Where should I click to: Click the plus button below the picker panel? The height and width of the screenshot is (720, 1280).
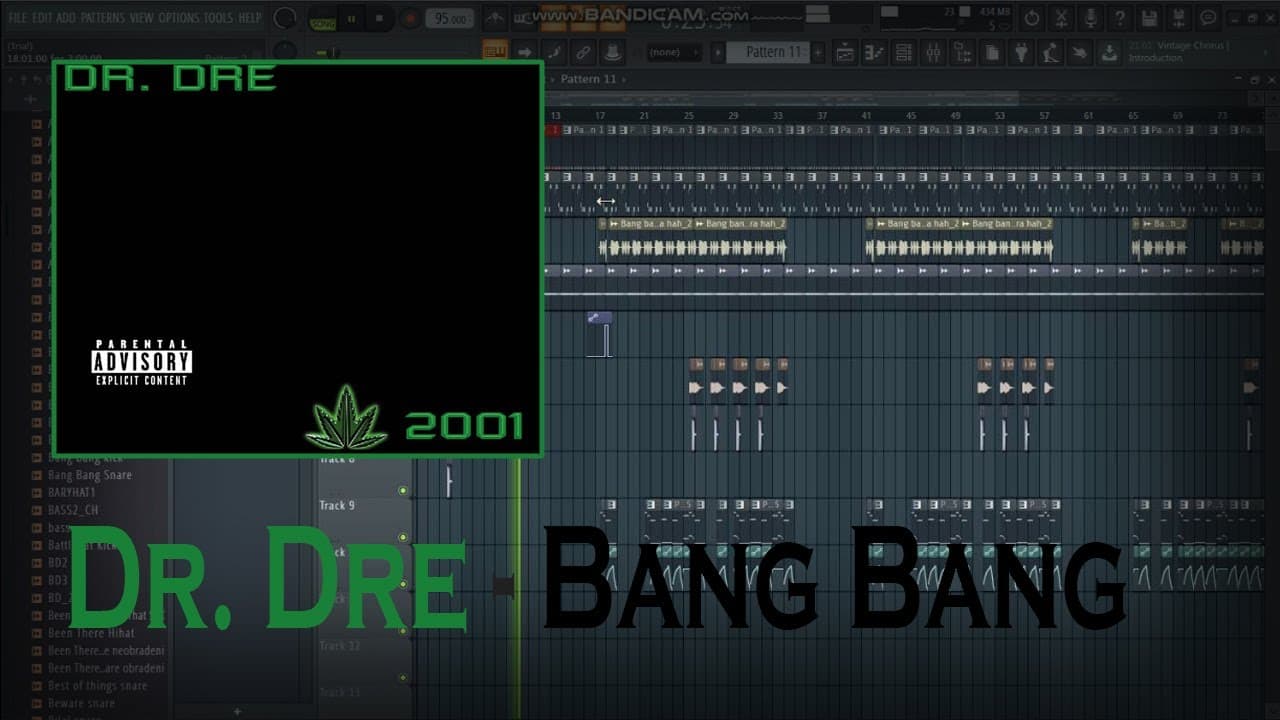pyautogui.click(x=237, y=711)
